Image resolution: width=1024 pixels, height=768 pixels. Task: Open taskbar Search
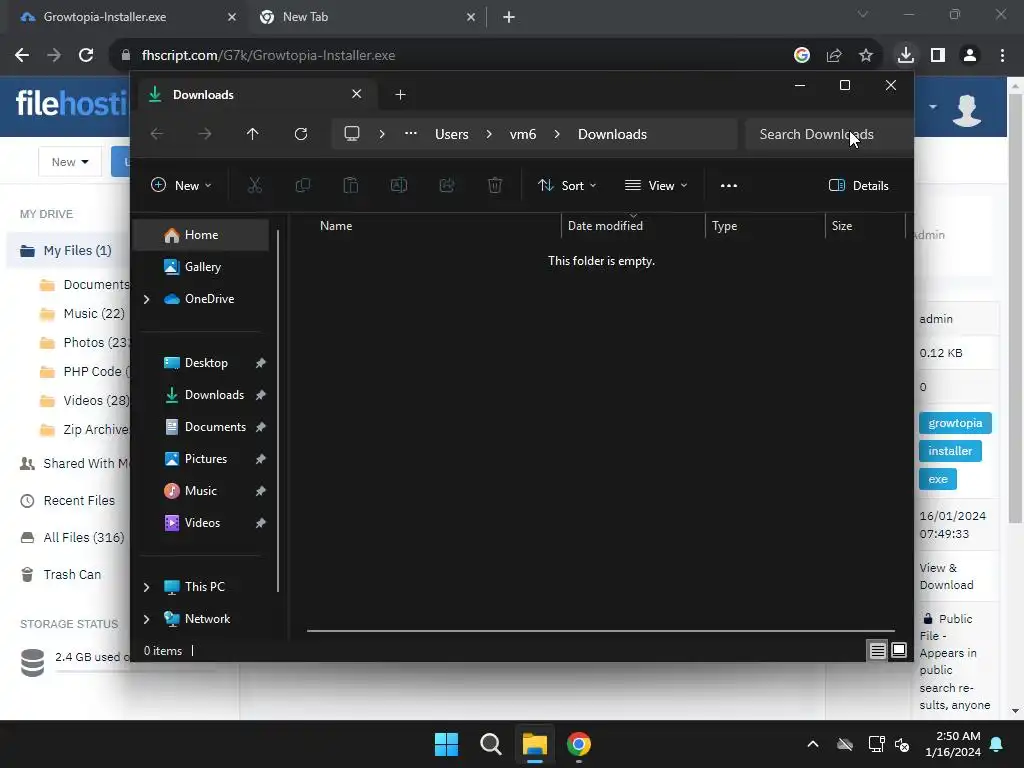click(x=490, y=744)
